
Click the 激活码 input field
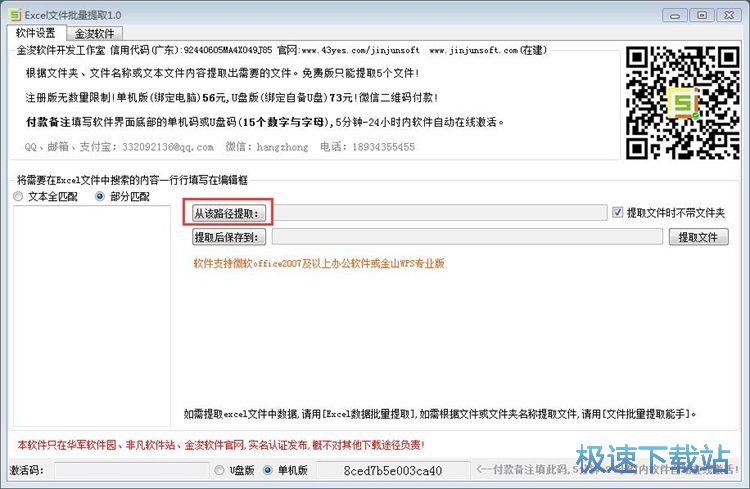tap(132, 470)
